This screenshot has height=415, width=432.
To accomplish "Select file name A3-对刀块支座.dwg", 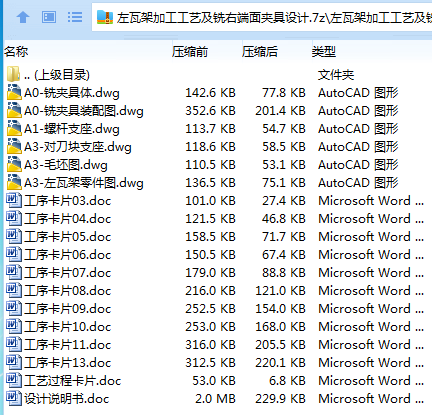I will click(x=78, y=147).
